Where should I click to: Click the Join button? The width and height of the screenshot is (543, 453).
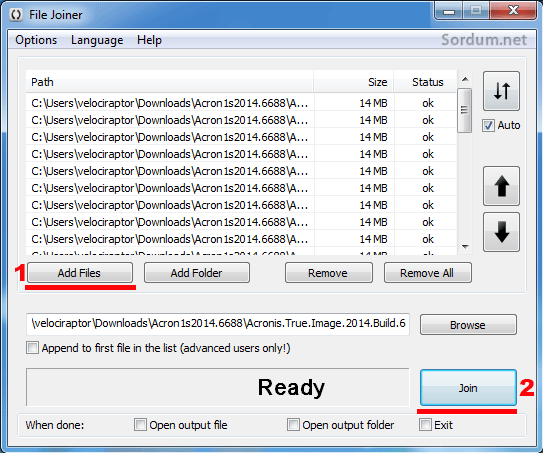(468, 388)
